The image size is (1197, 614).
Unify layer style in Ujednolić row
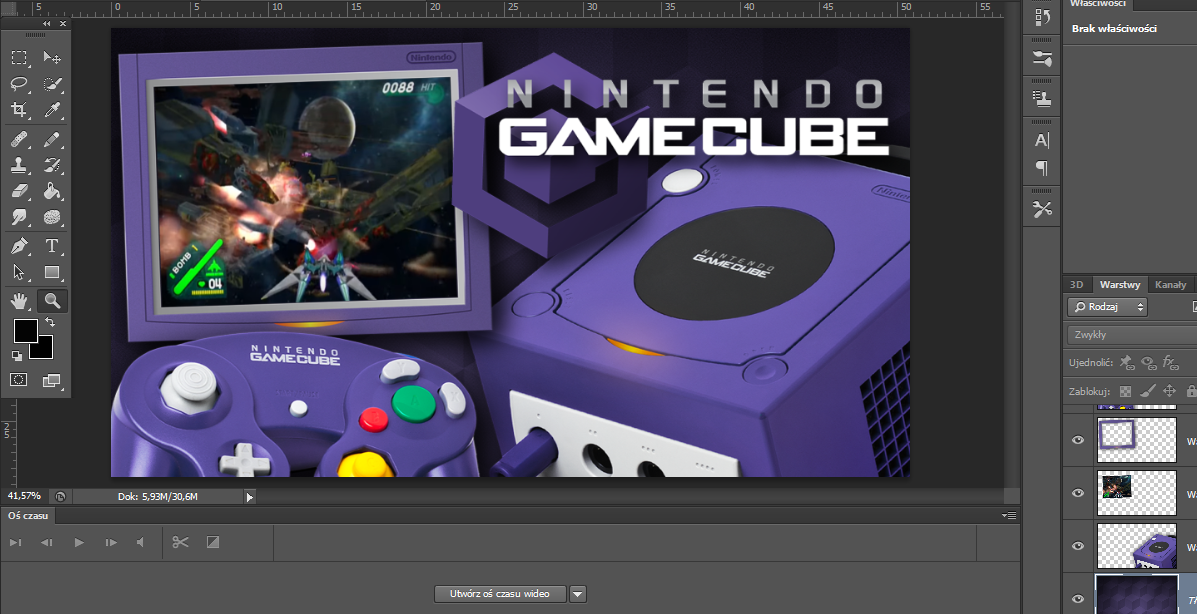[1170, 363]
